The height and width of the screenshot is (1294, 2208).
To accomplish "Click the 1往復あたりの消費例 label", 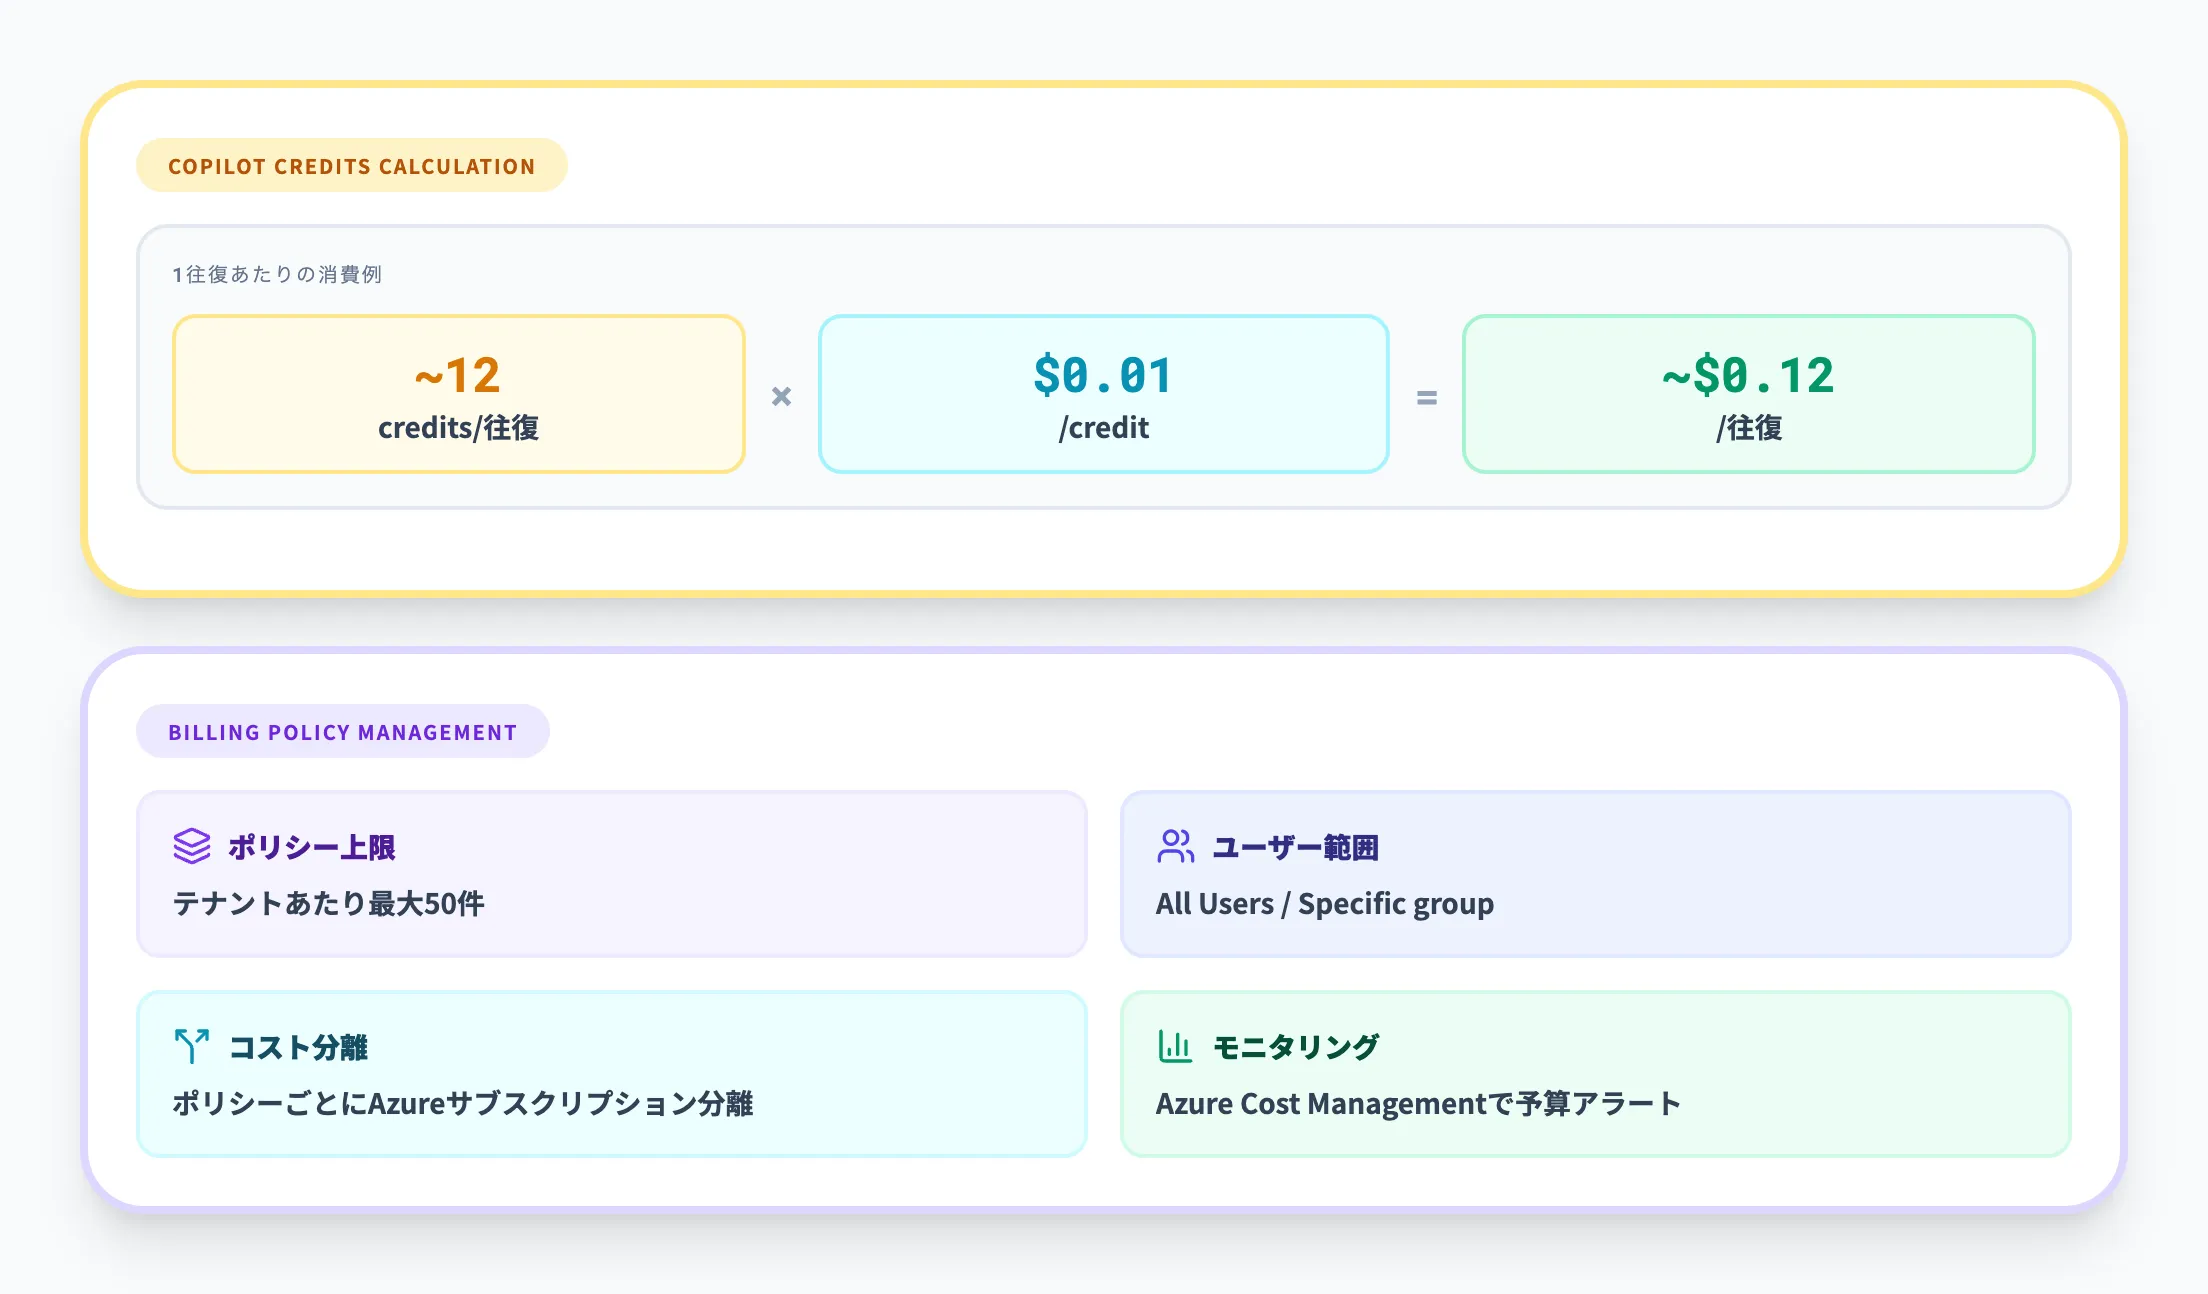I will pos(280,274).
